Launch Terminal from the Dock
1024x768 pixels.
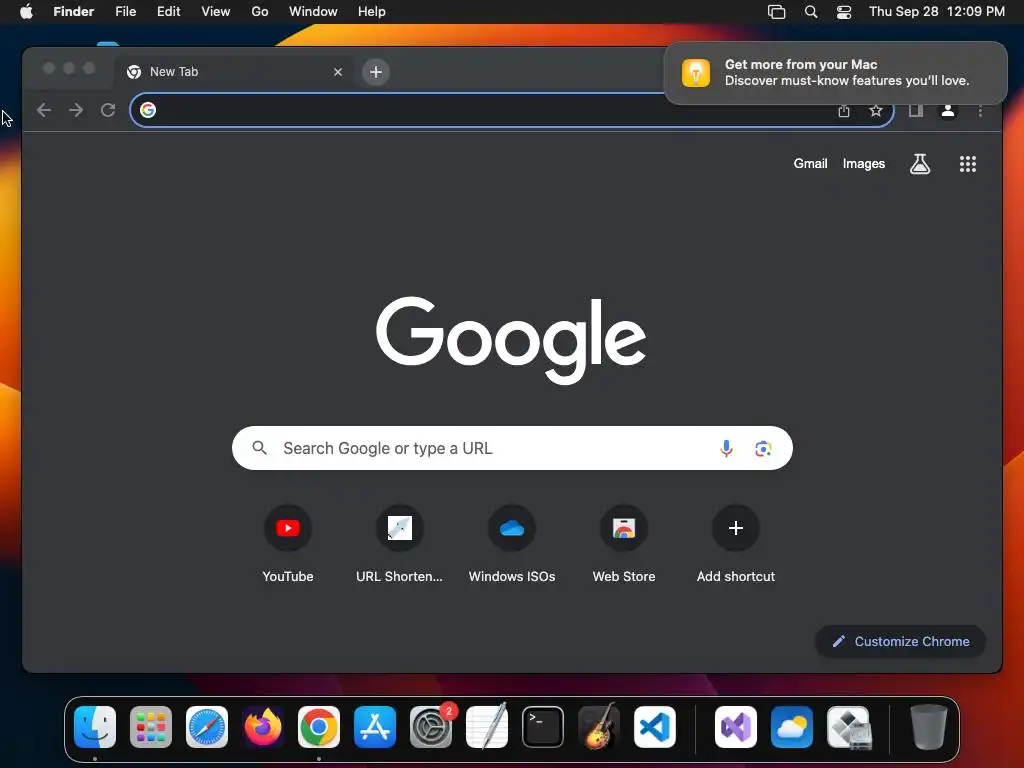(543, 727)
